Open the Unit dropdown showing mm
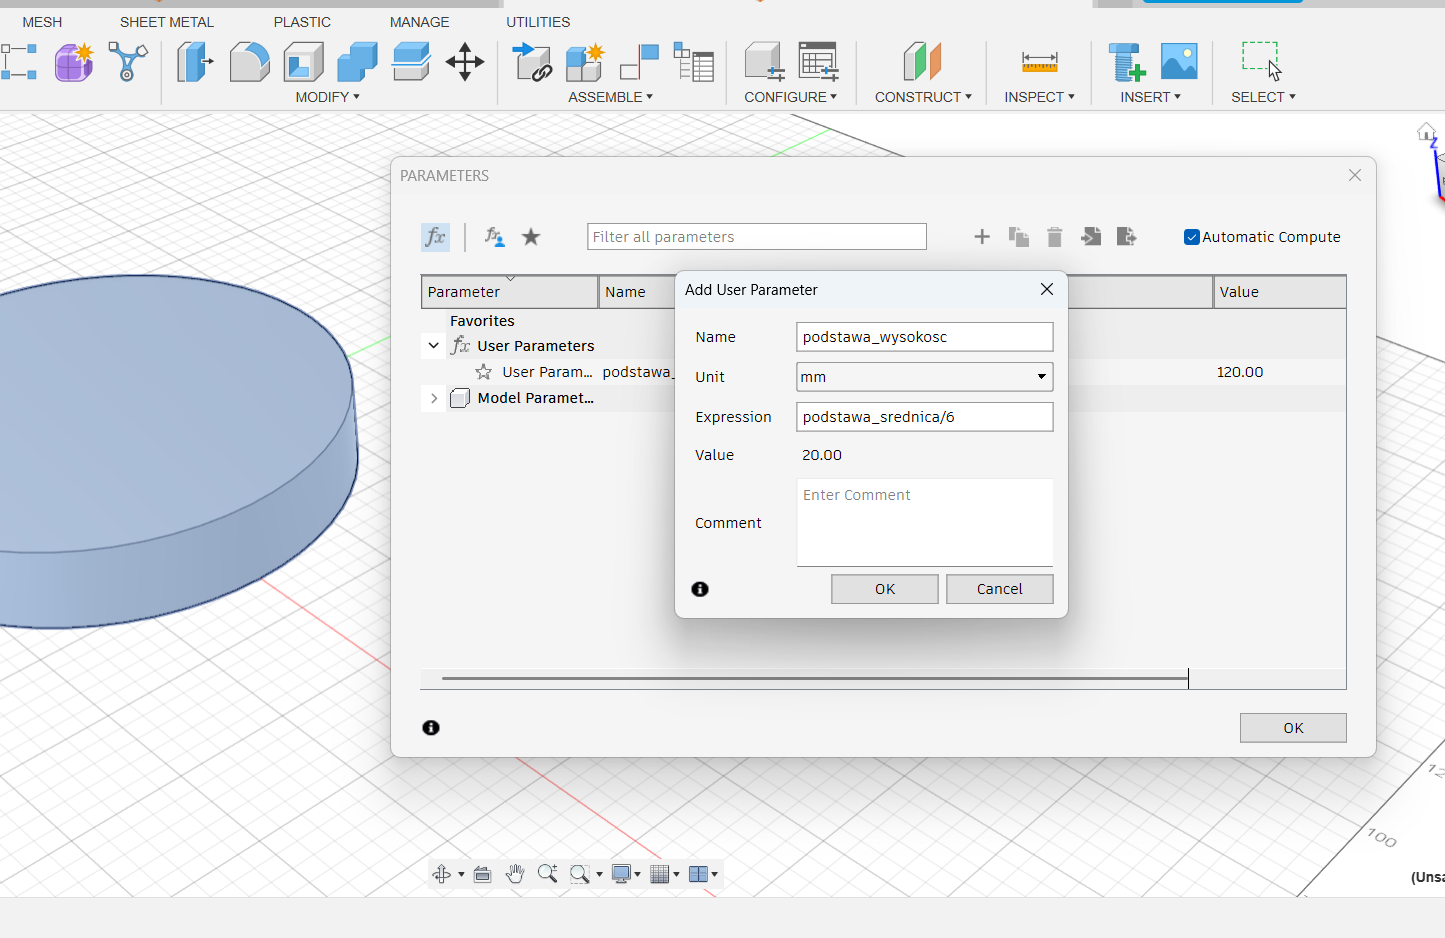Screen dimensions: 1445x938 [x=924, y=377]
